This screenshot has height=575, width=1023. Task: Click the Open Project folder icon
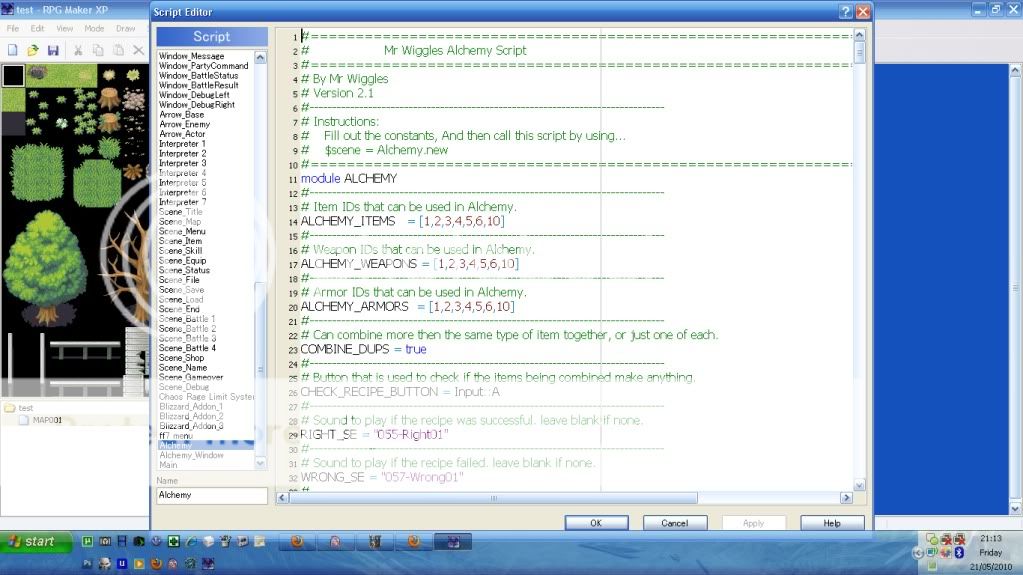pyautogui.click(x=33, y=50)
